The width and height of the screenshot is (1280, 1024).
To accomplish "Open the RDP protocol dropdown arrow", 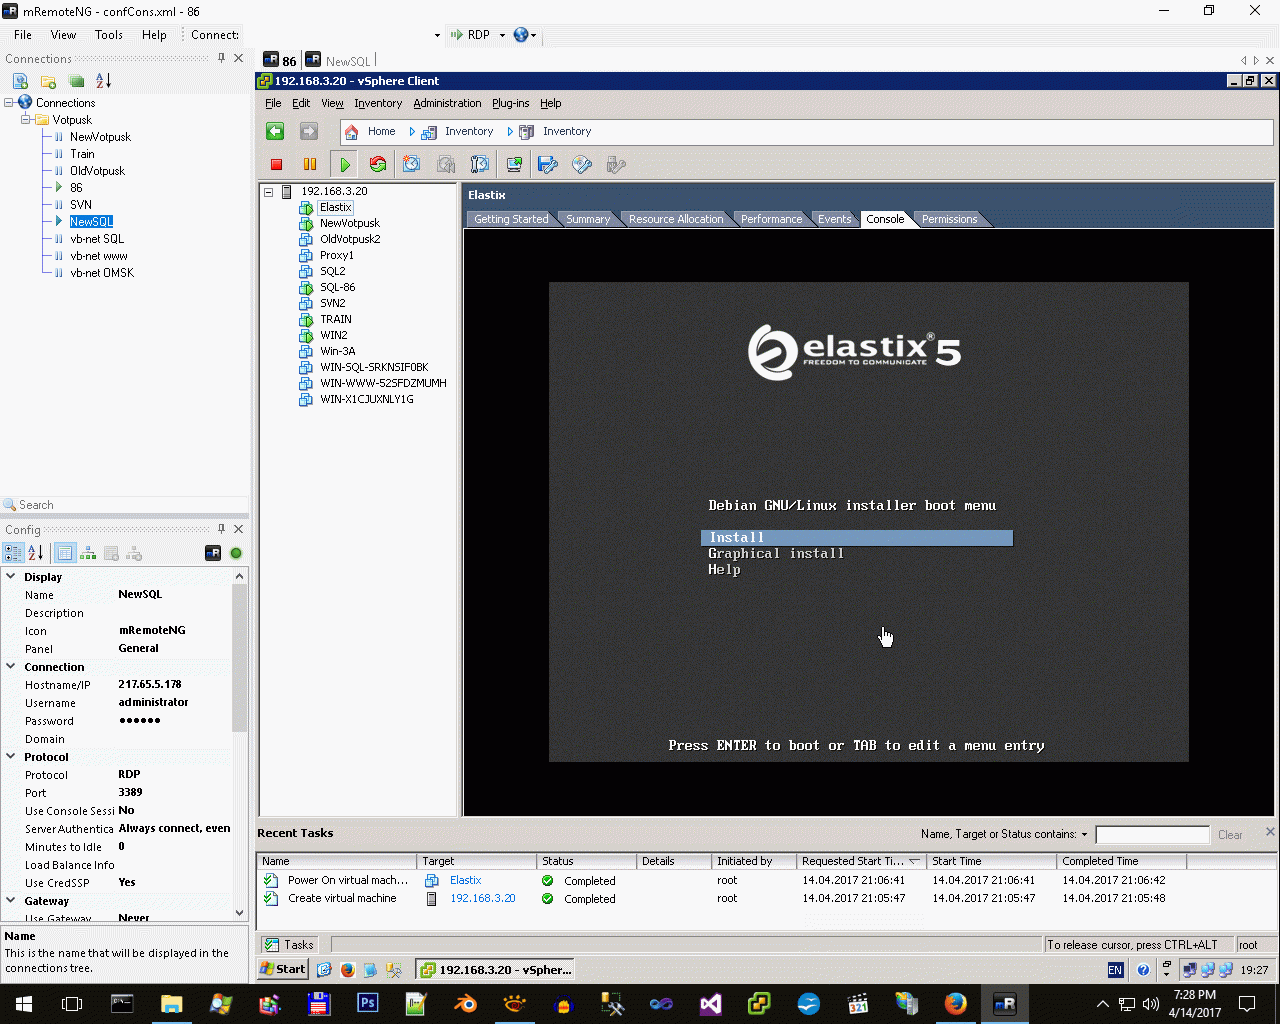I will (x=502, y=35).
